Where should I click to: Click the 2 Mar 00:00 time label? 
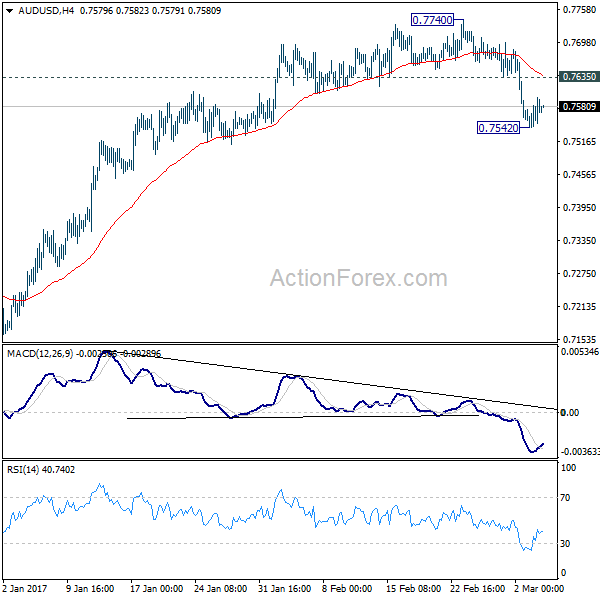coord(539,588)
